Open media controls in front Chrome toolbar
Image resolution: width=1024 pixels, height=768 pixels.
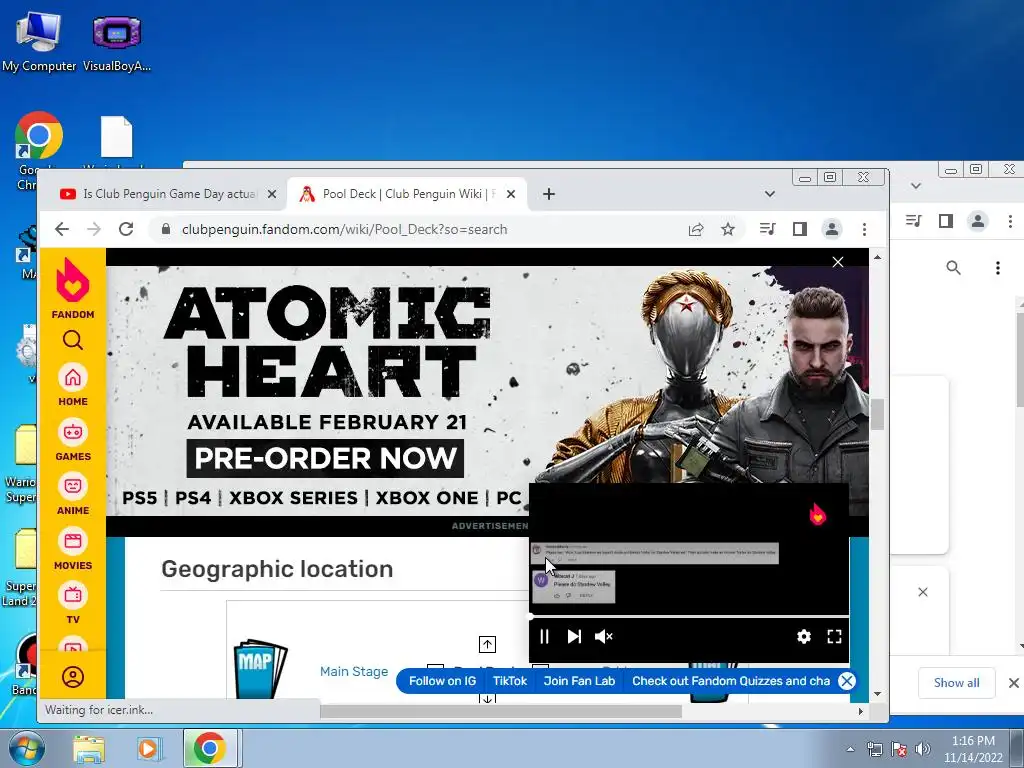tap(767, 229)
